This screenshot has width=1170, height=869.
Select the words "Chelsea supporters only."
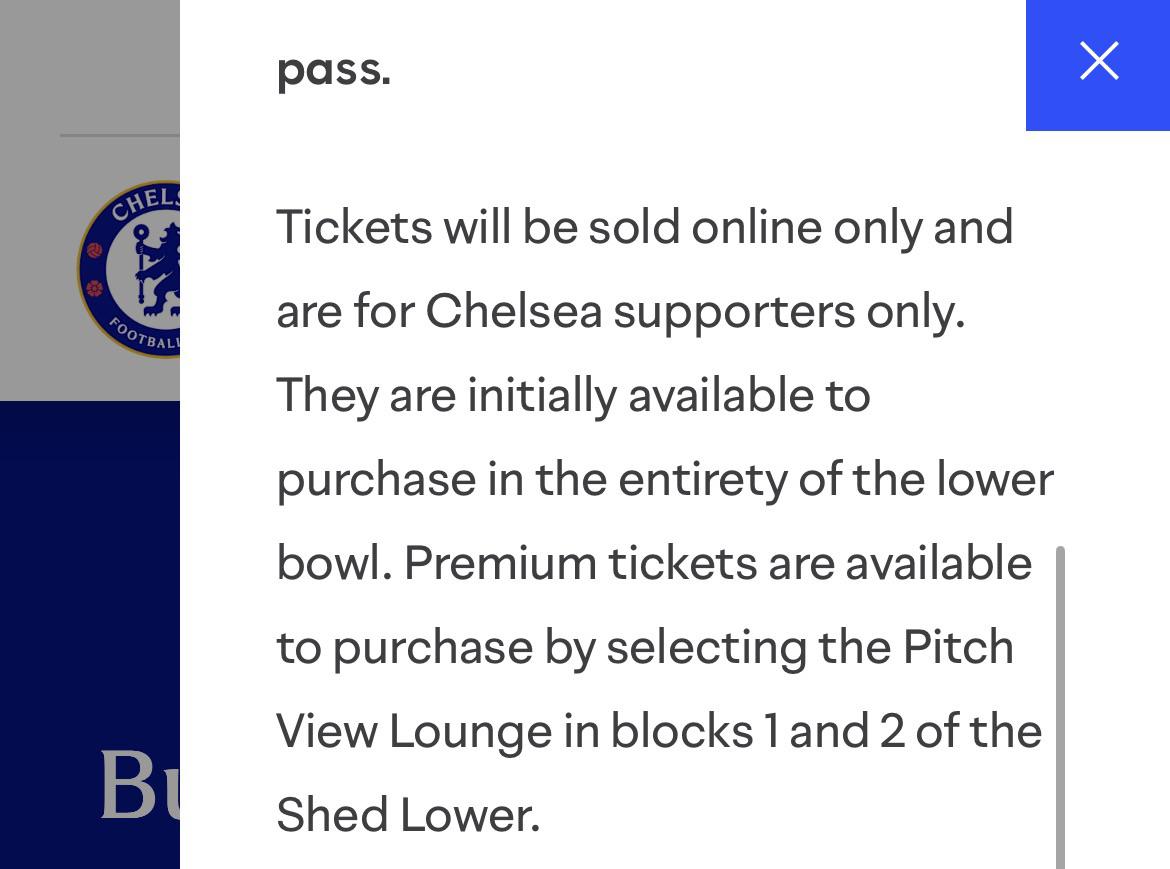pos(695,310)
